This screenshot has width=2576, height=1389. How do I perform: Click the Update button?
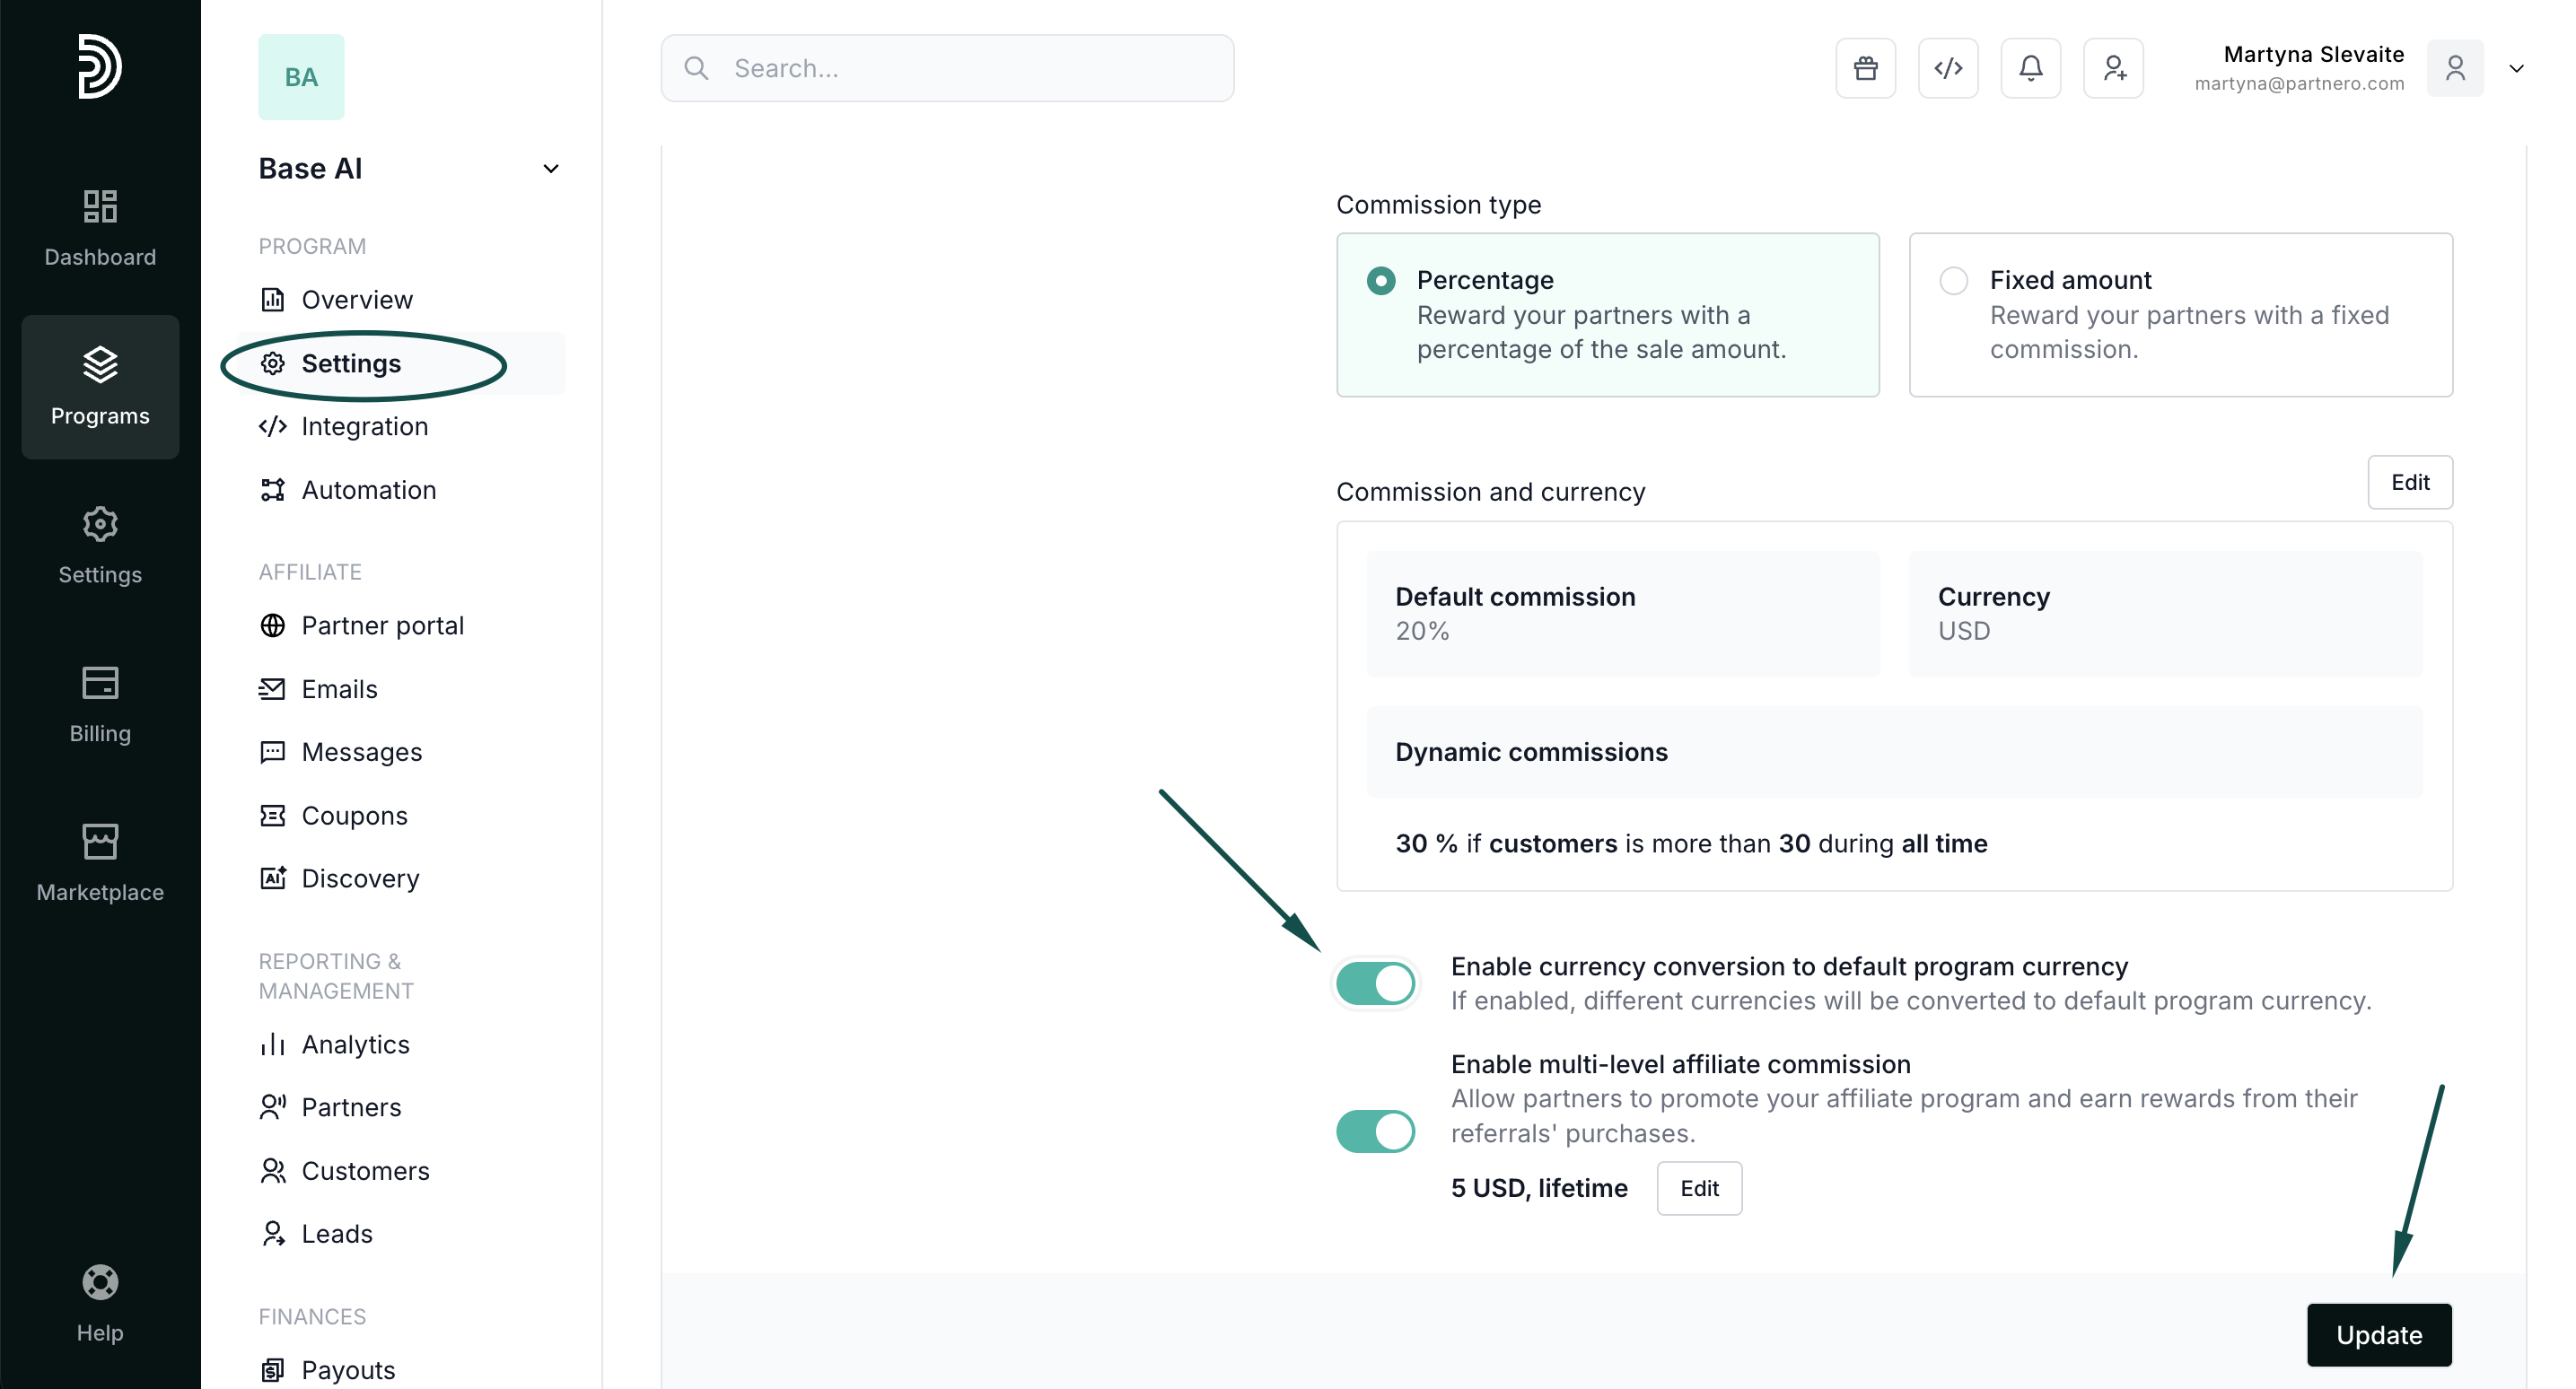pyautogui.click(x=2378, y=1334)
